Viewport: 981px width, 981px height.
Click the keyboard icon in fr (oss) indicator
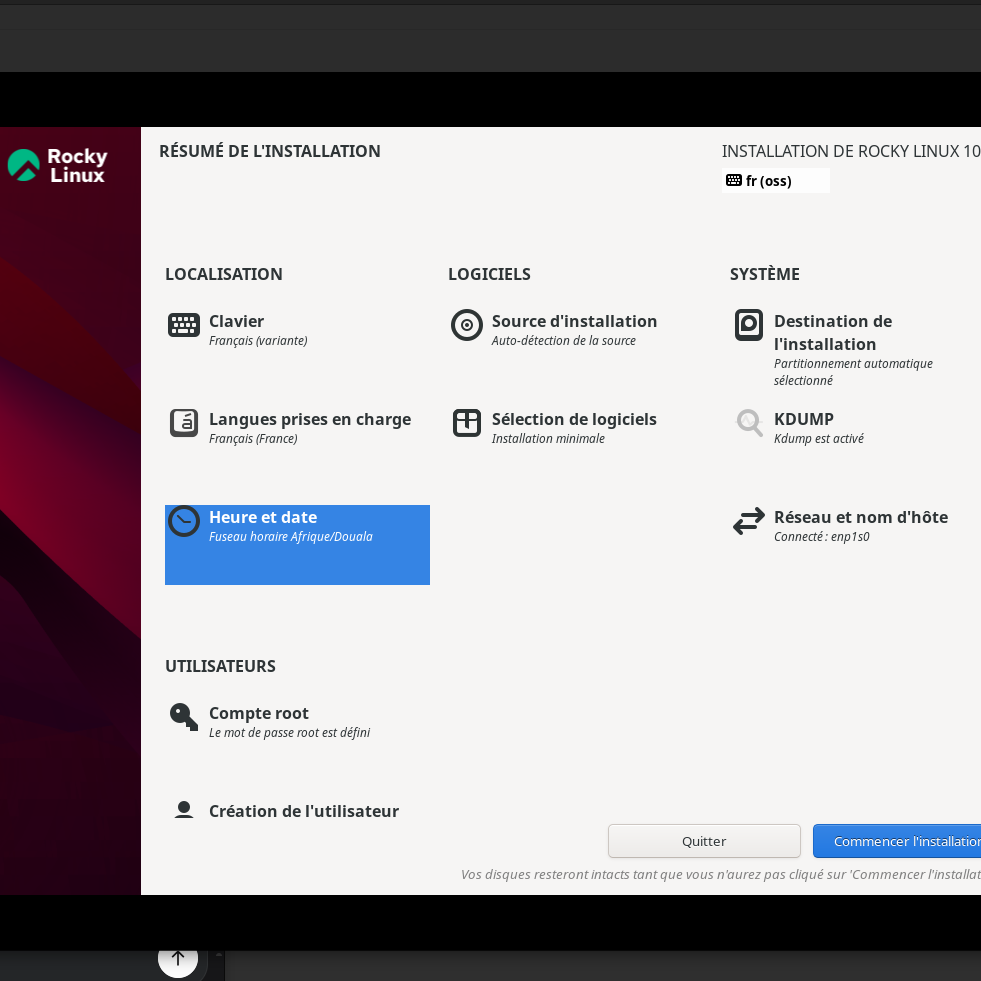[734, 180]
